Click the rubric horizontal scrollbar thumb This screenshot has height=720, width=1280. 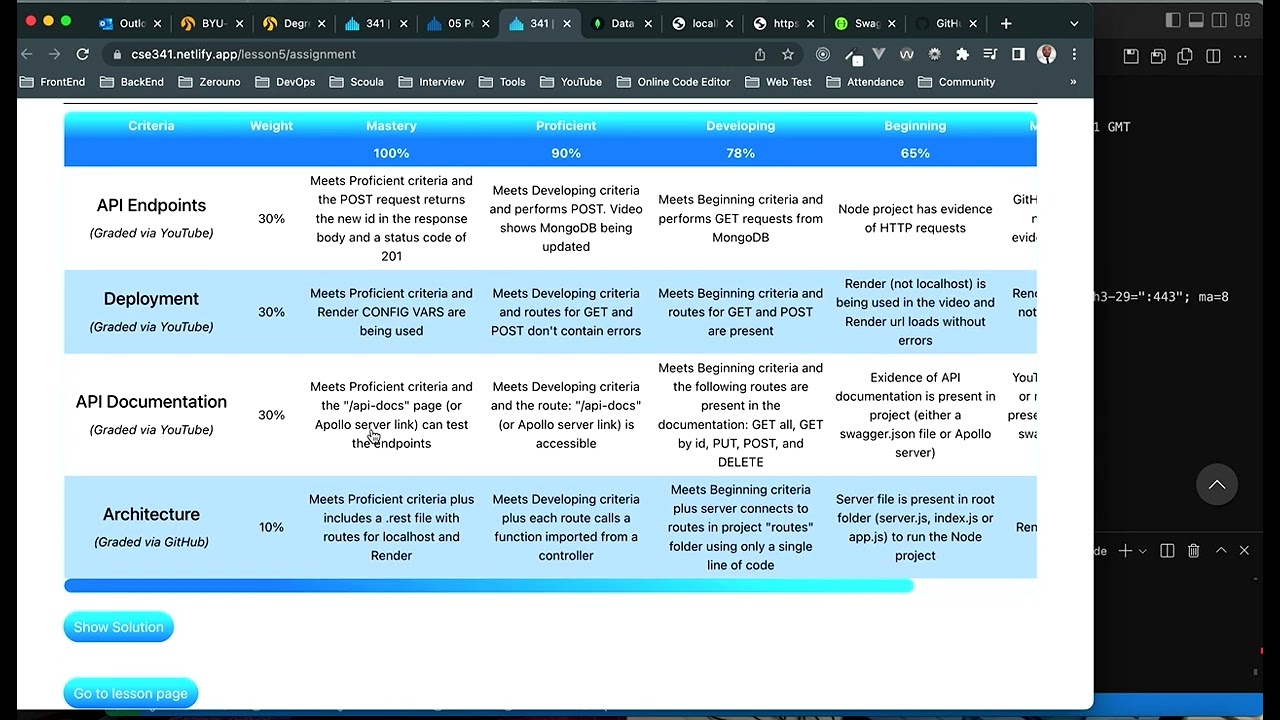[x=489, y=586]
